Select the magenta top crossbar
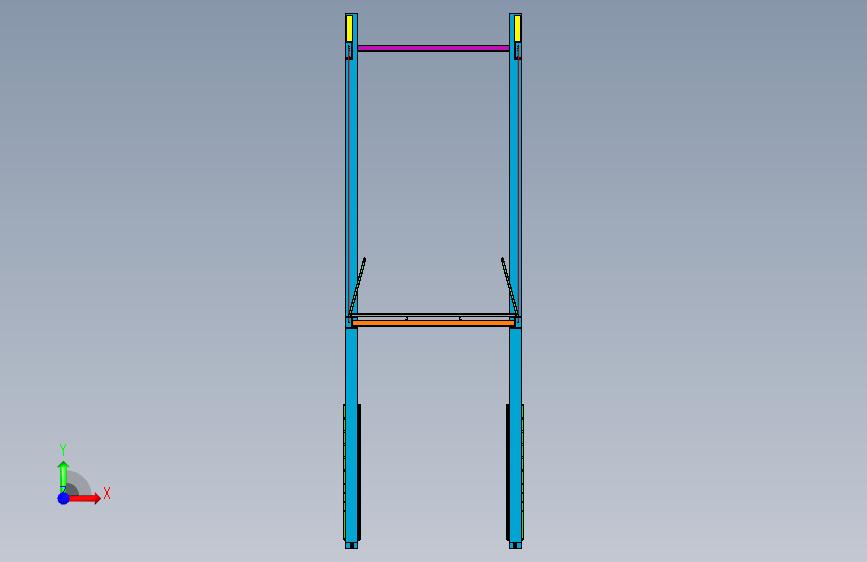 pos(434,49)
